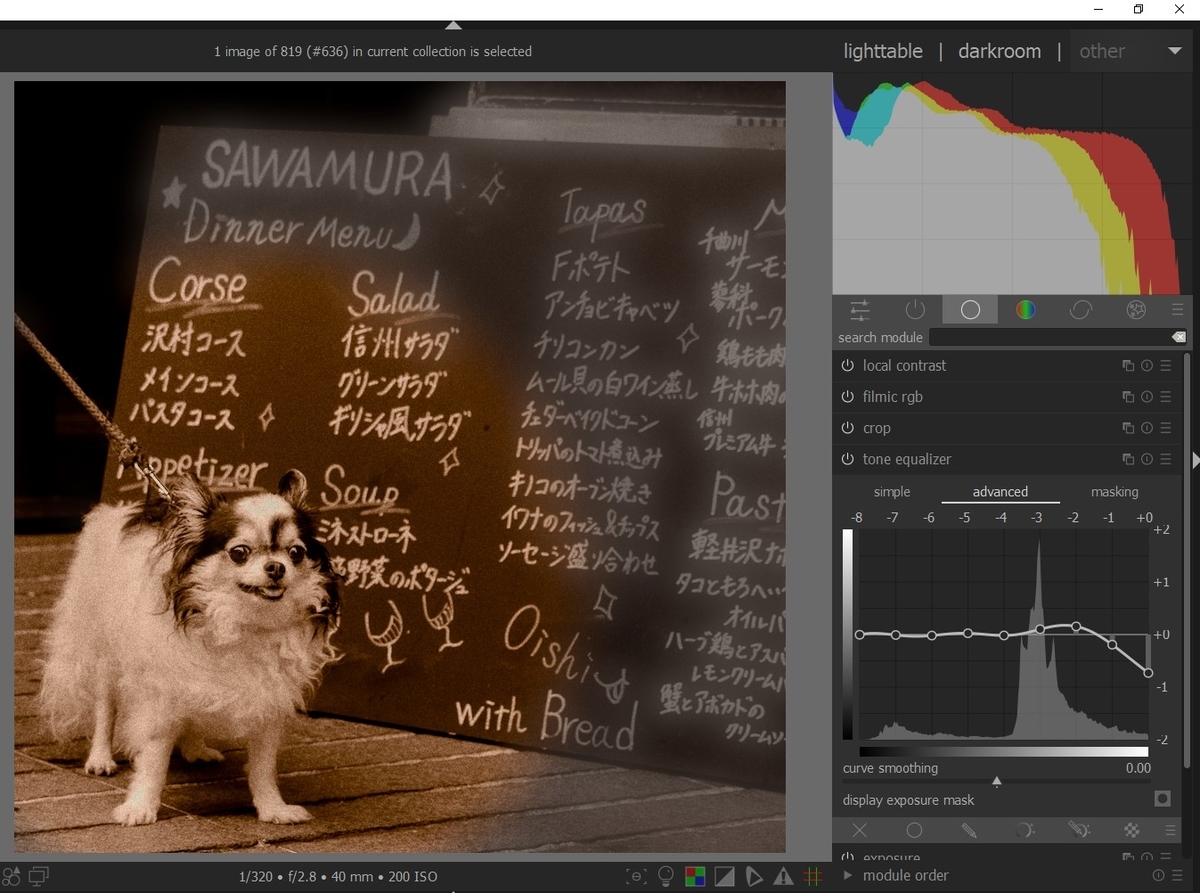Select the advanced tab

click(x=1000, y=492)
